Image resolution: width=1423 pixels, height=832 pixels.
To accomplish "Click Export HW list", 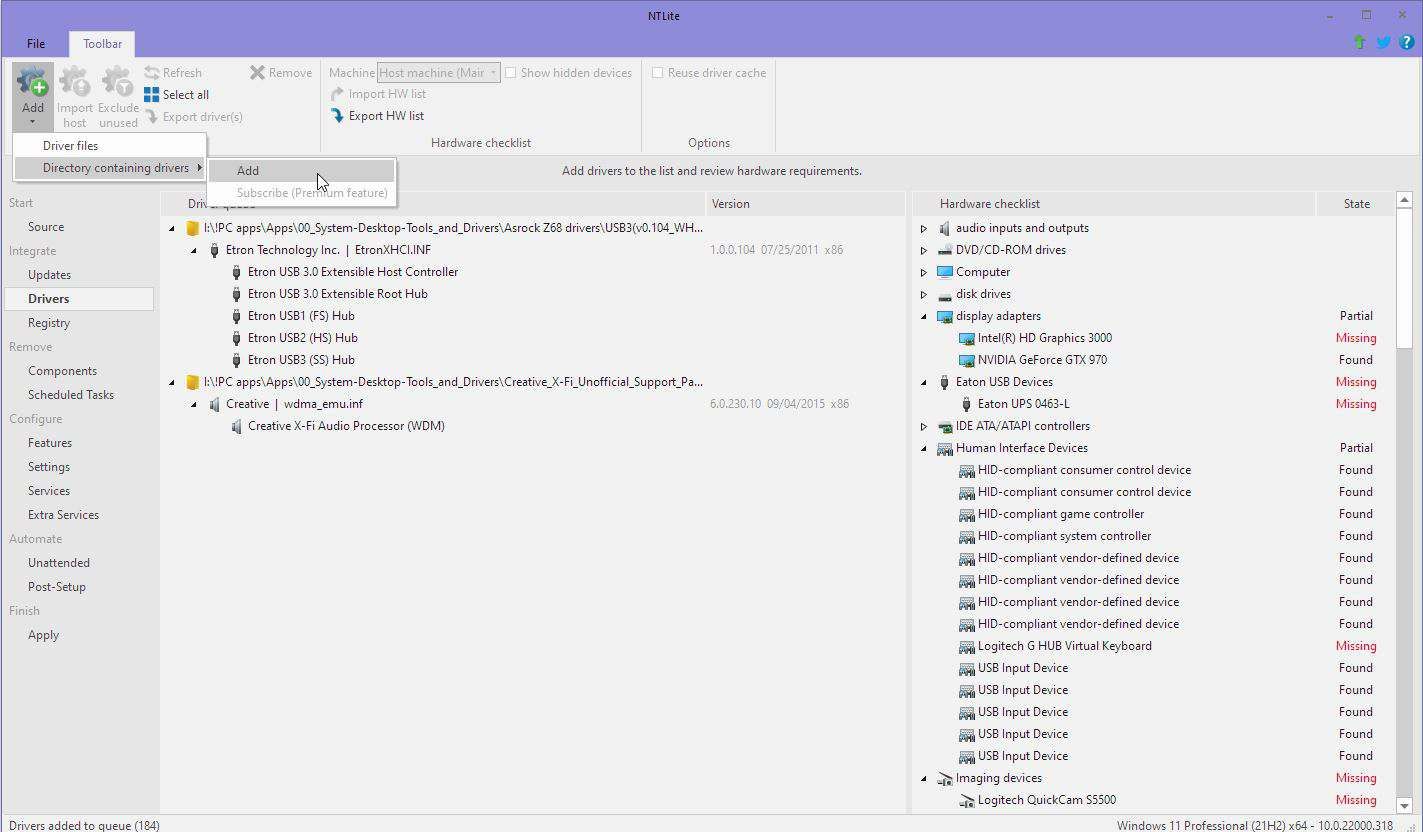I will click(377, 116).
